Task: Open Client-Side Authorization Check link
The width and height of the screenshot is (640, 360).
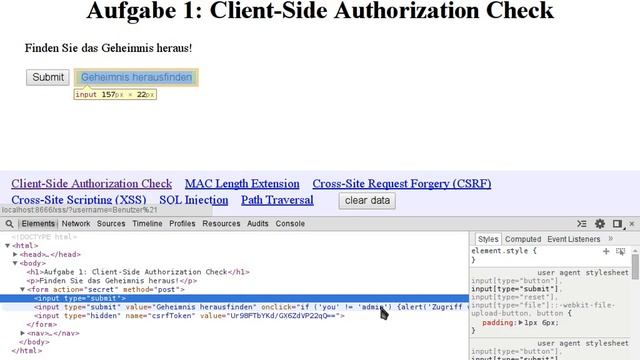Action: tap(91, 184)
